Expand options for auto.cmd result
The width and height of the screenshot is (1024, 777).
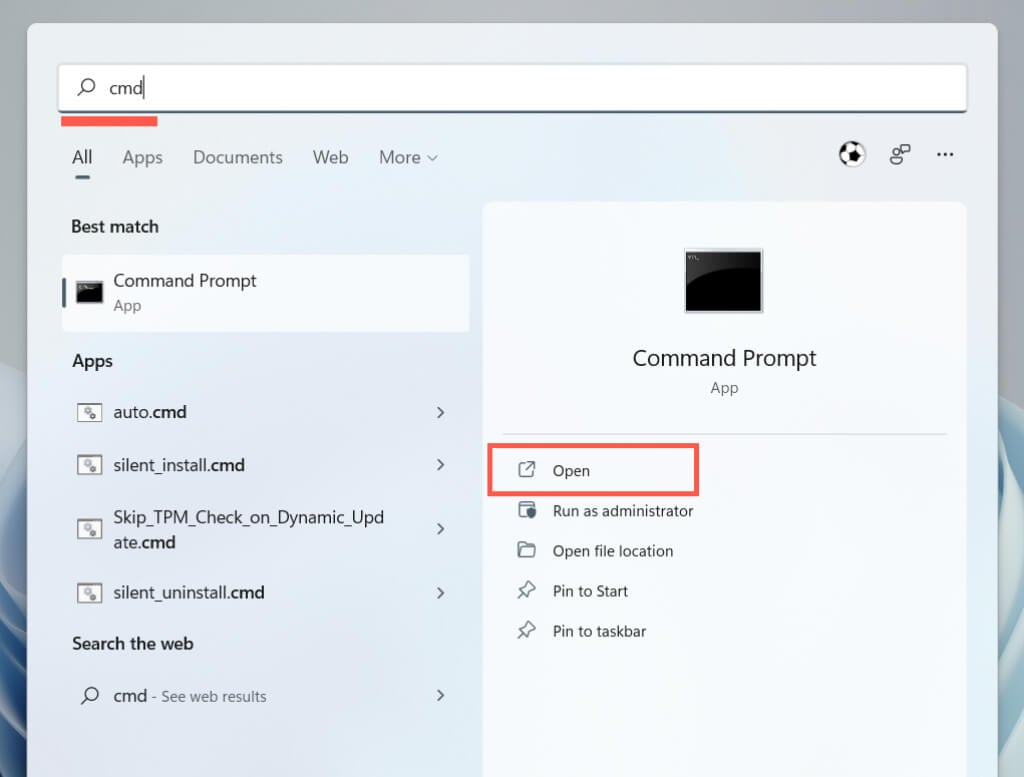pyautogui.click(x=440, y=412)
